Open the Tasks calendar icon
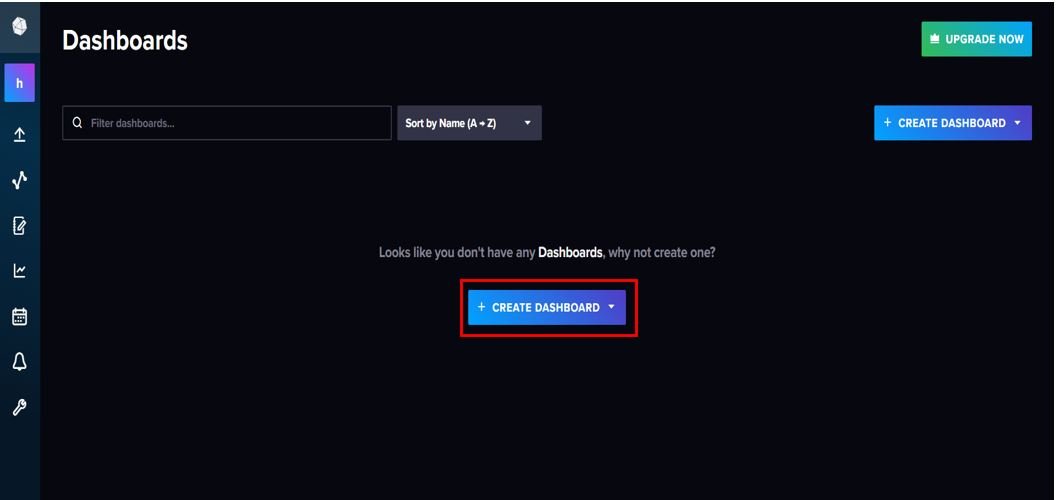 [20, 317]
